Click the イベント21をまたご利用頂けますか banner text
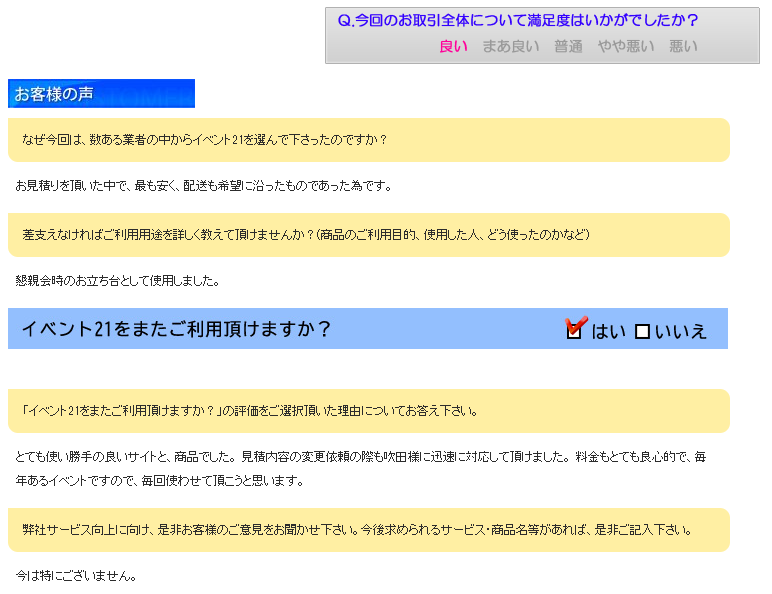Viewport: 772px width, 594px height. click(x=176, y=329)
